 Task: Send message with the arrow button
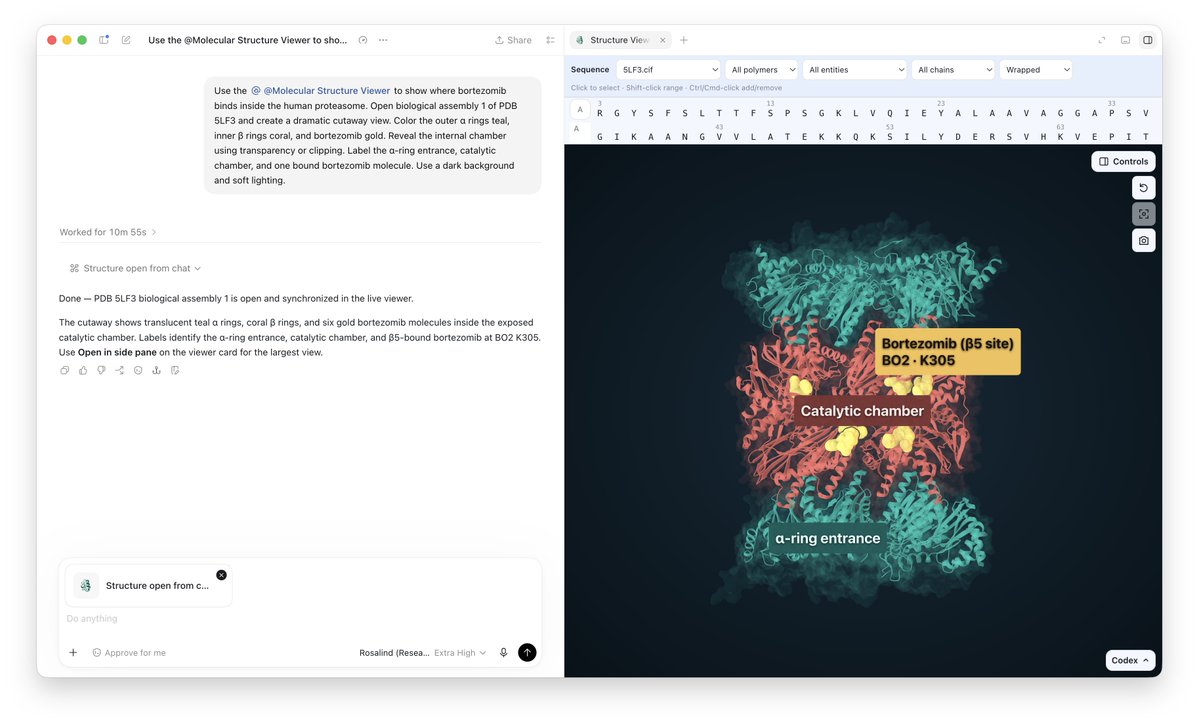coord(527,653)
